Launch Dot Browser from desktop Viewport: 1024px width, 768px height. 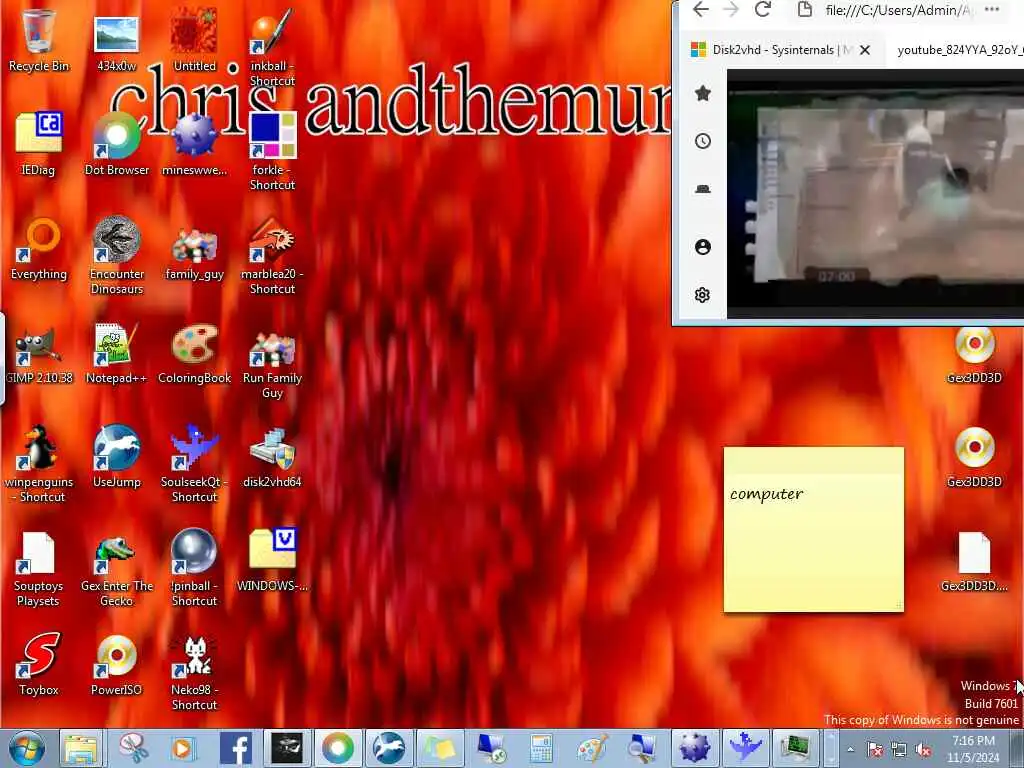[116, 144]
